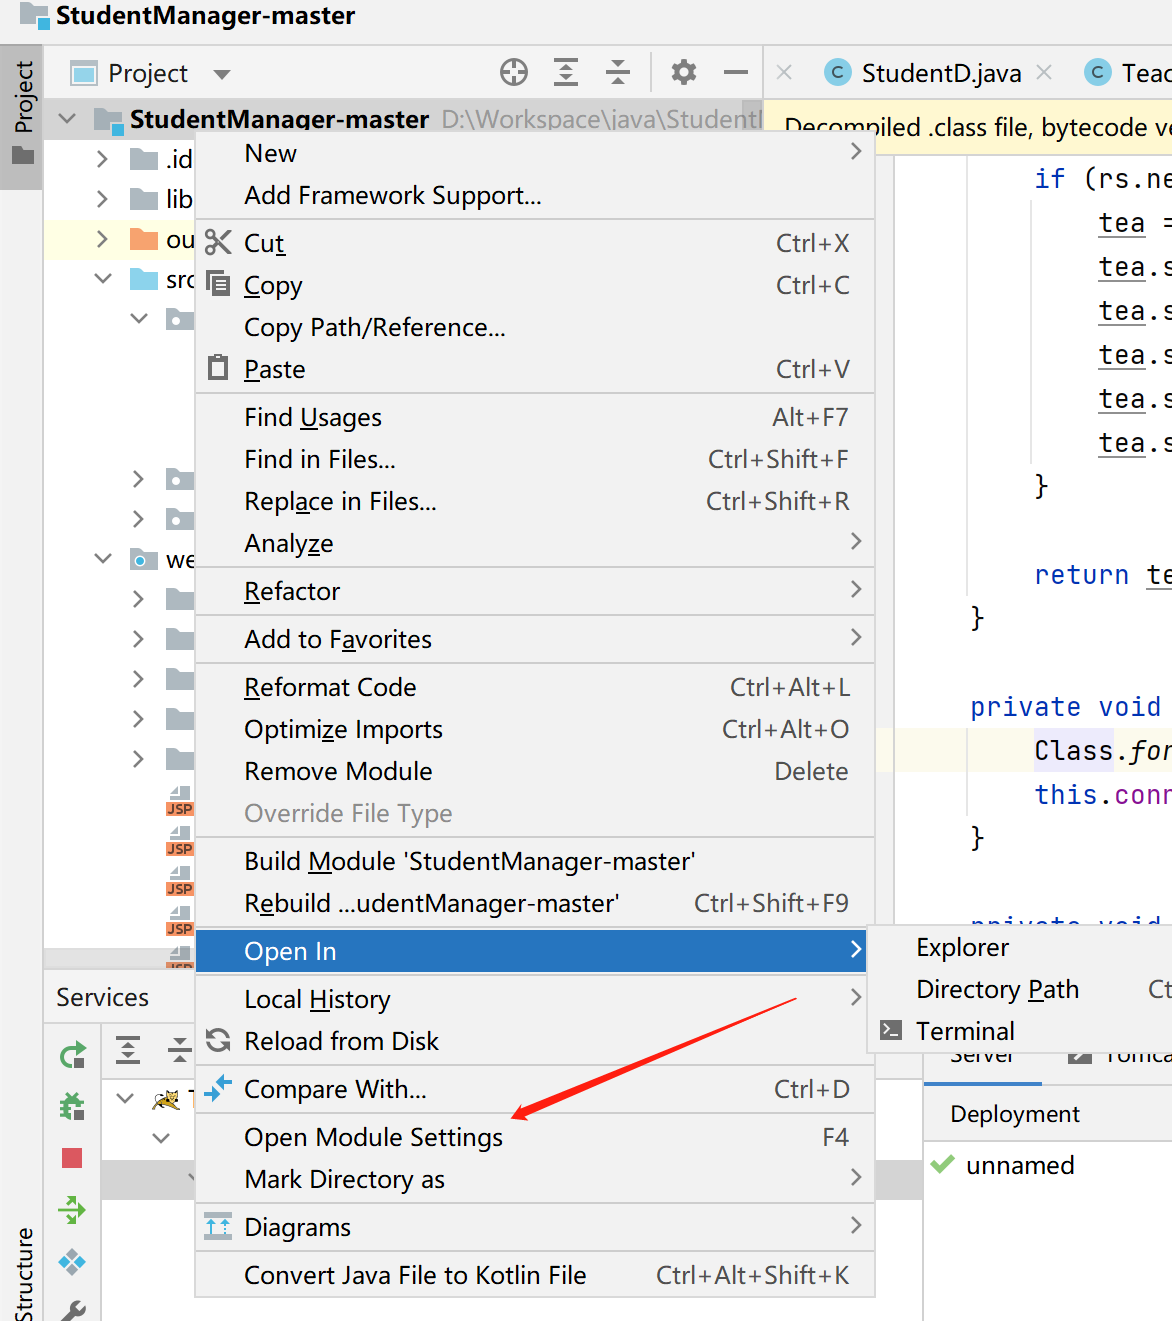Screen dimensions: 1172x1321
Task: Click the Collapse All icon in Services toolbar
Action: pos(180,1050)
